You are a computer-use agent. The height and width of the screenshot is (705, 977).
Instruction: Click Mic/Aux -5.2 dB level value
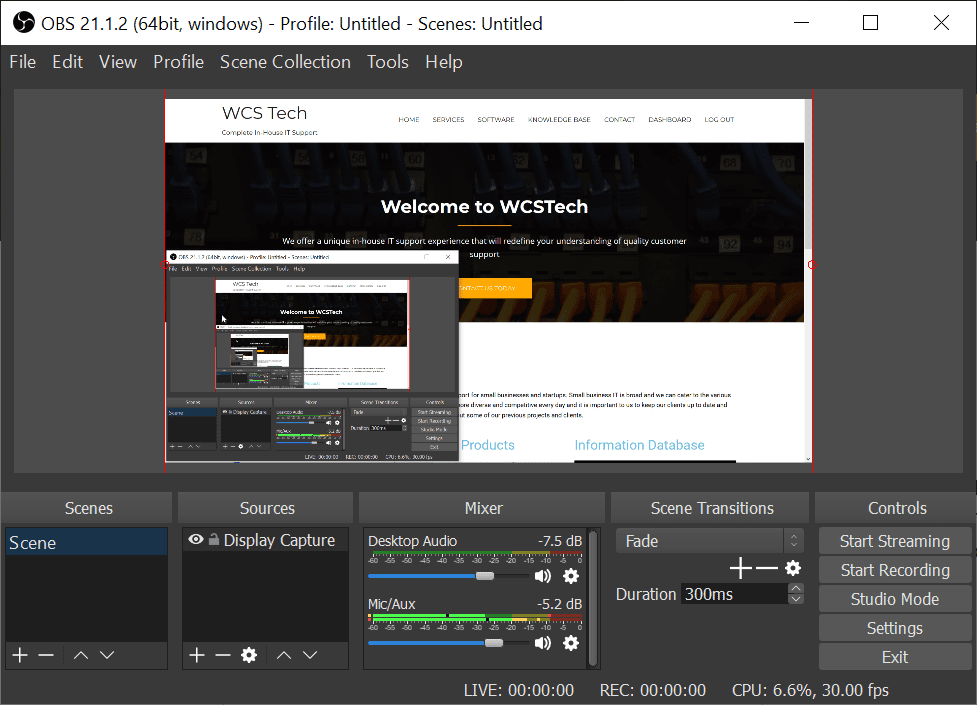560,604
